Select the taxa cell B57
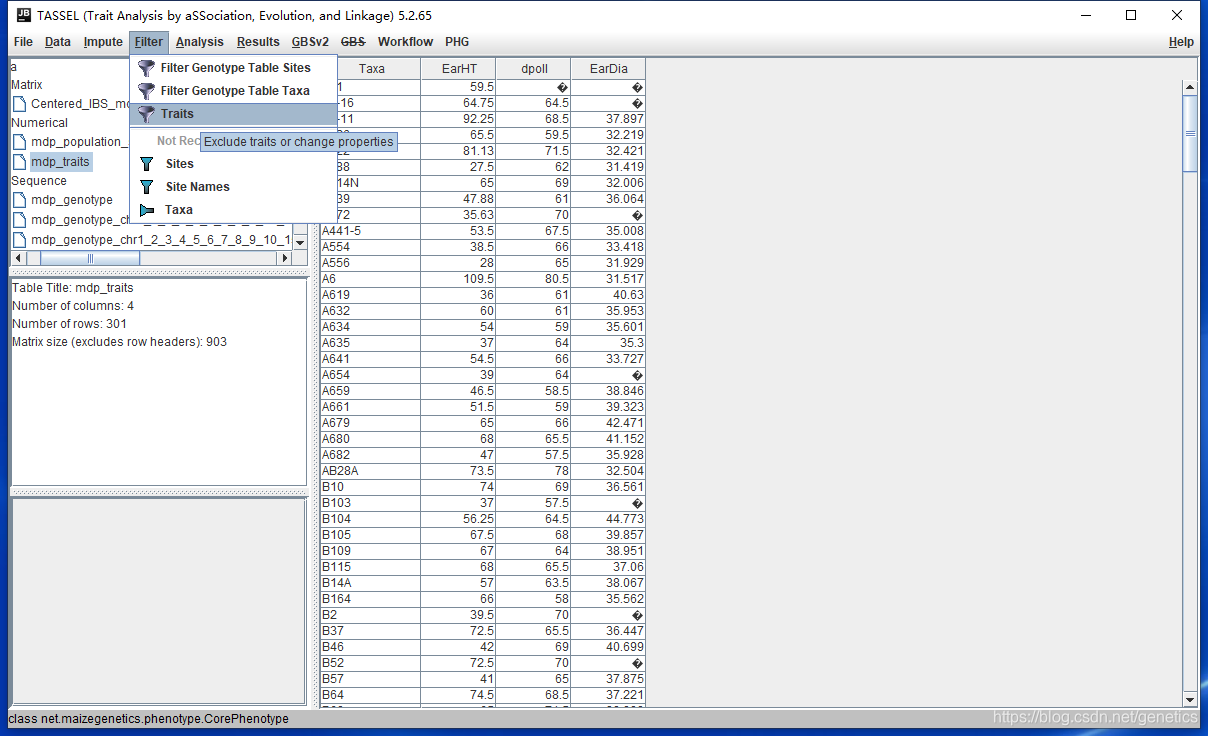The height and width of the screenshot is (736, 1208). click(x=371, y=679)
